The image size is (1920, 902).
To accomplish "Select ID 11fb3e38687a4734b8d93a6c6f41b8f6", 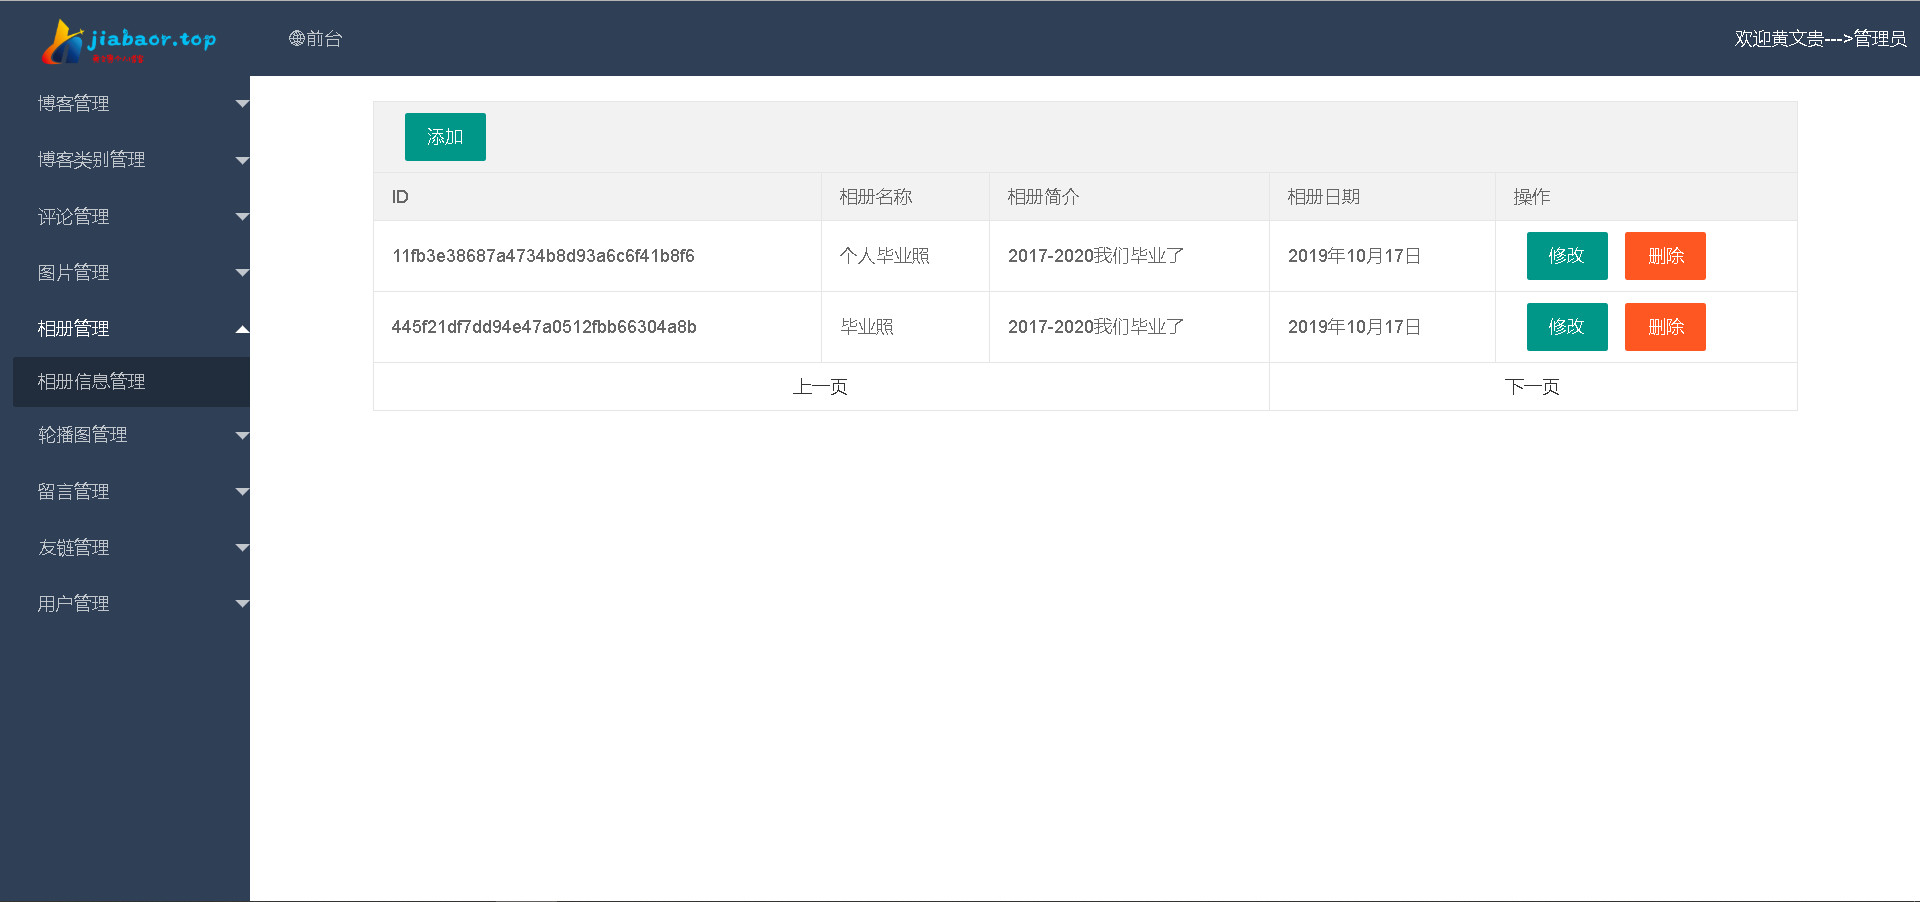I will point(543,256).
